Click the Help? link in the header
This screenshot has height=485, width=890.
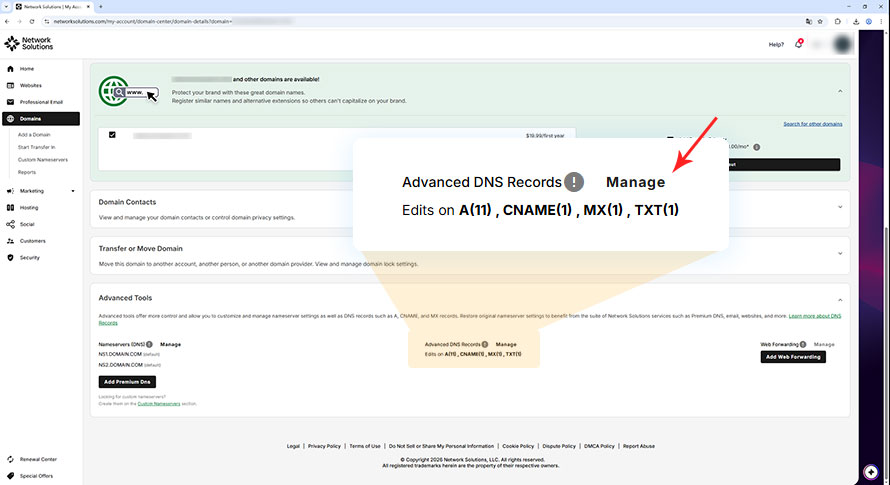point(776,44)
